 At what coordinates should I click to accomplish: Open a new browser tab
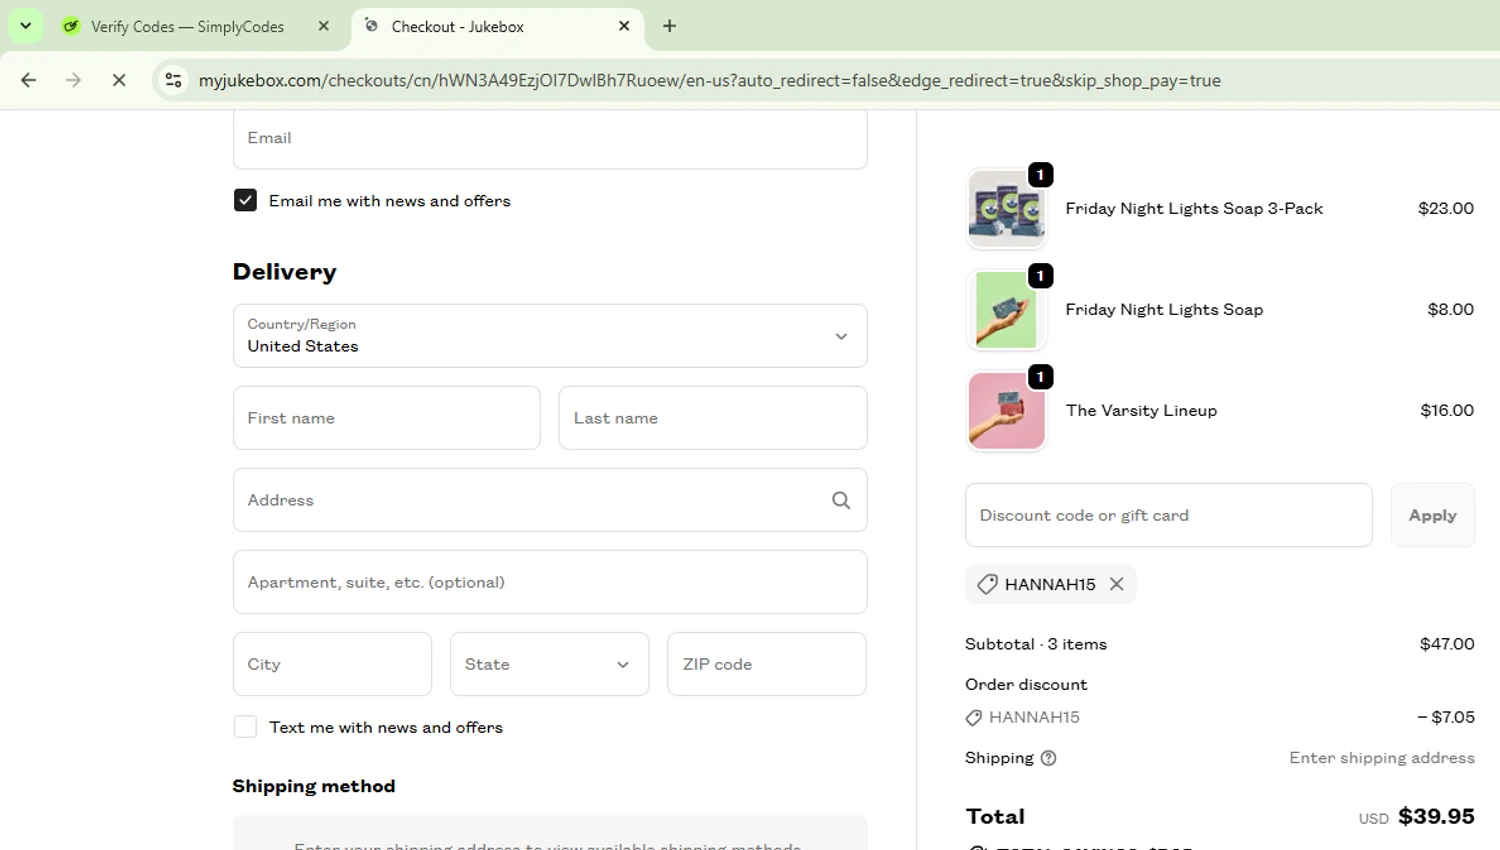670,27
